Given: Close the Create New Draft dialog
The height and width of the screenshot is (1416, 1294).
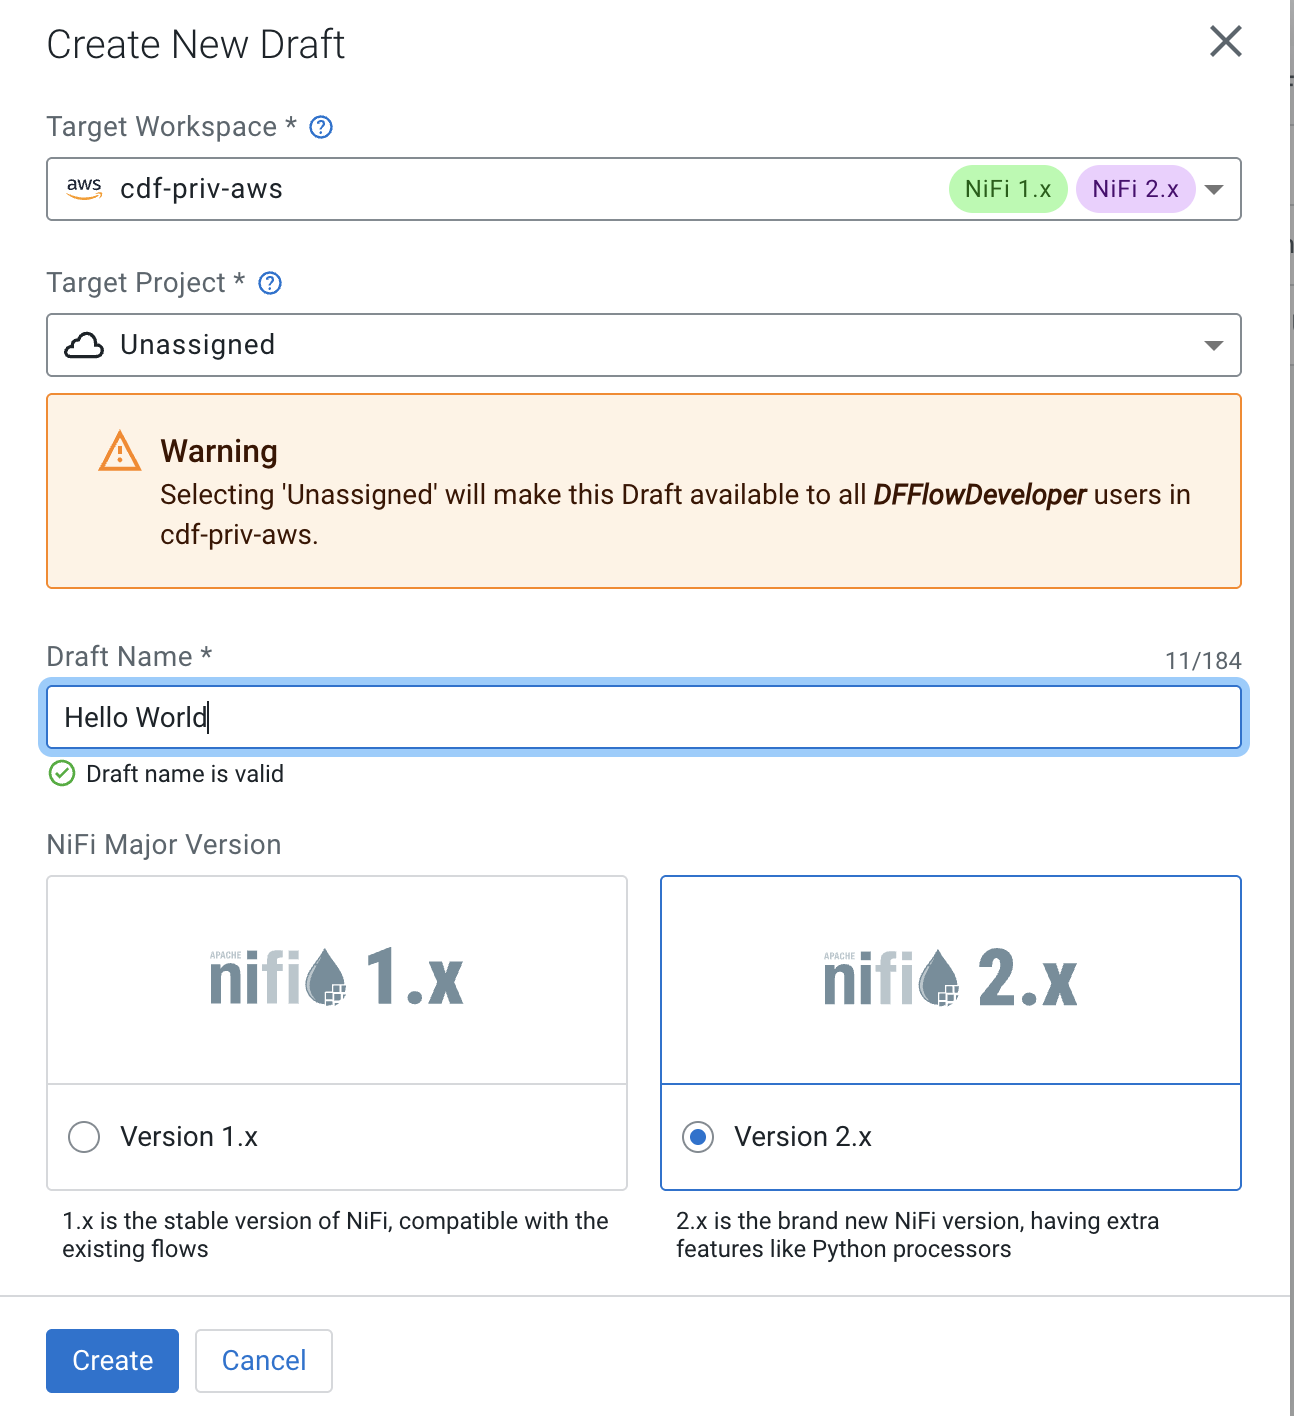Looking at the screenshot, I should pos(1225,42).
